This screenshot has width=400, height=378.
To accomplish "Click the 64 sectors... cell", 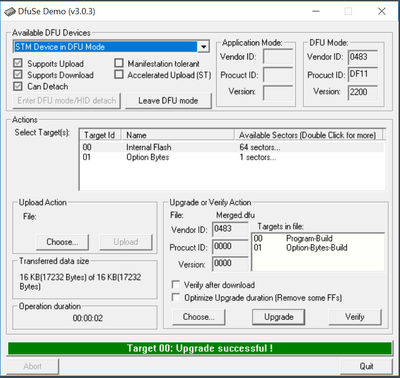I will [260, 147].
